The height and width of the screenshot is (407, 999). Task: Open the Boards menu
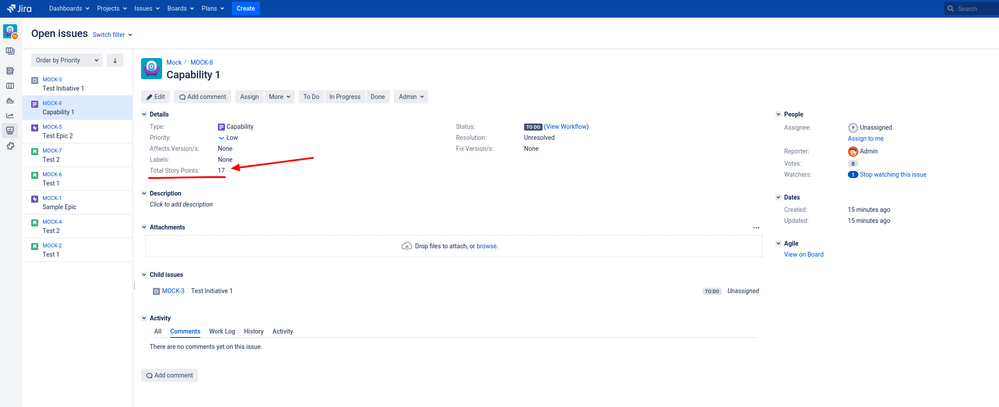(x=181, y=9)
